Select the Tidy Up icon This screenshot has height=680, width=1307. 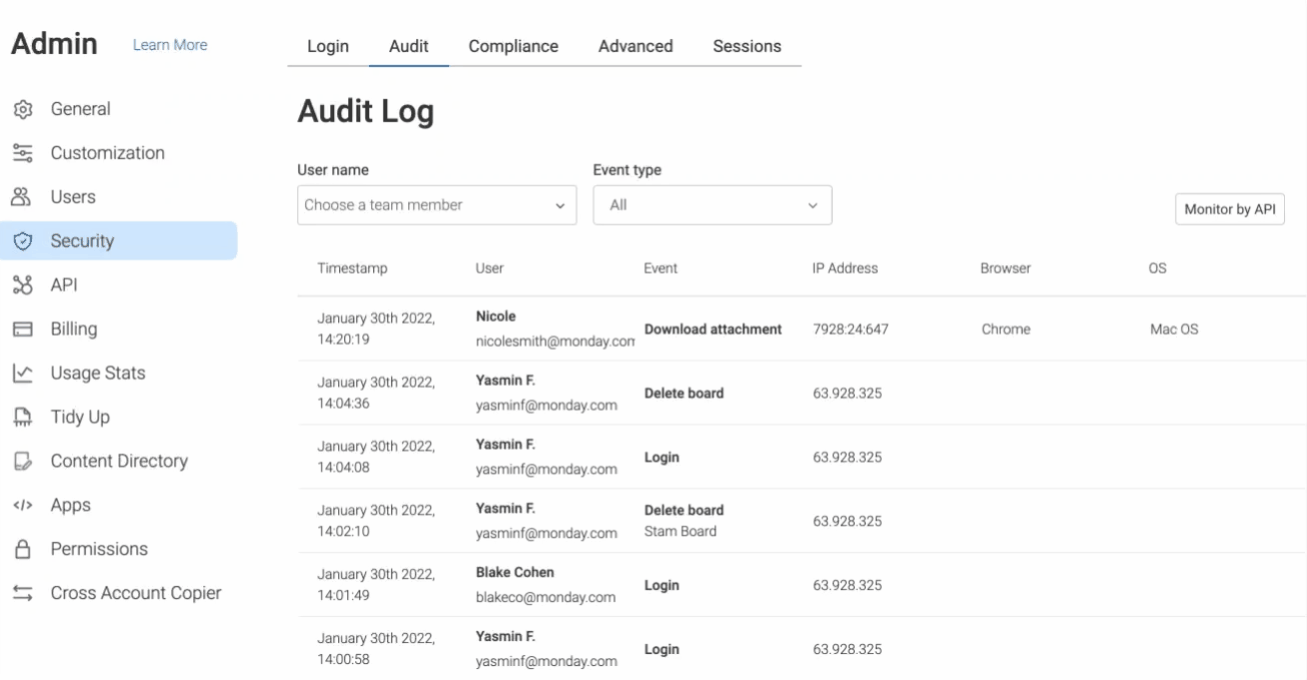coord(22,416)
